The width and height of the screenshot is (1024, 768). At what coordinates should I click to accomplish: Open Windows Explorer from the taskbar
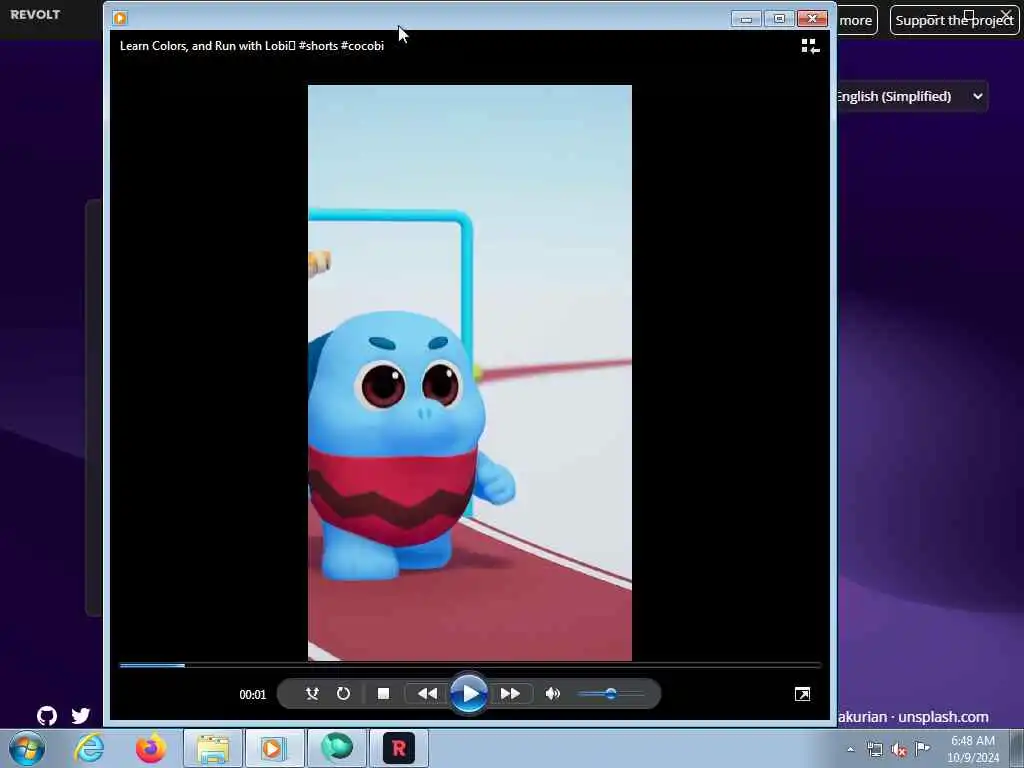pos(213,748)
